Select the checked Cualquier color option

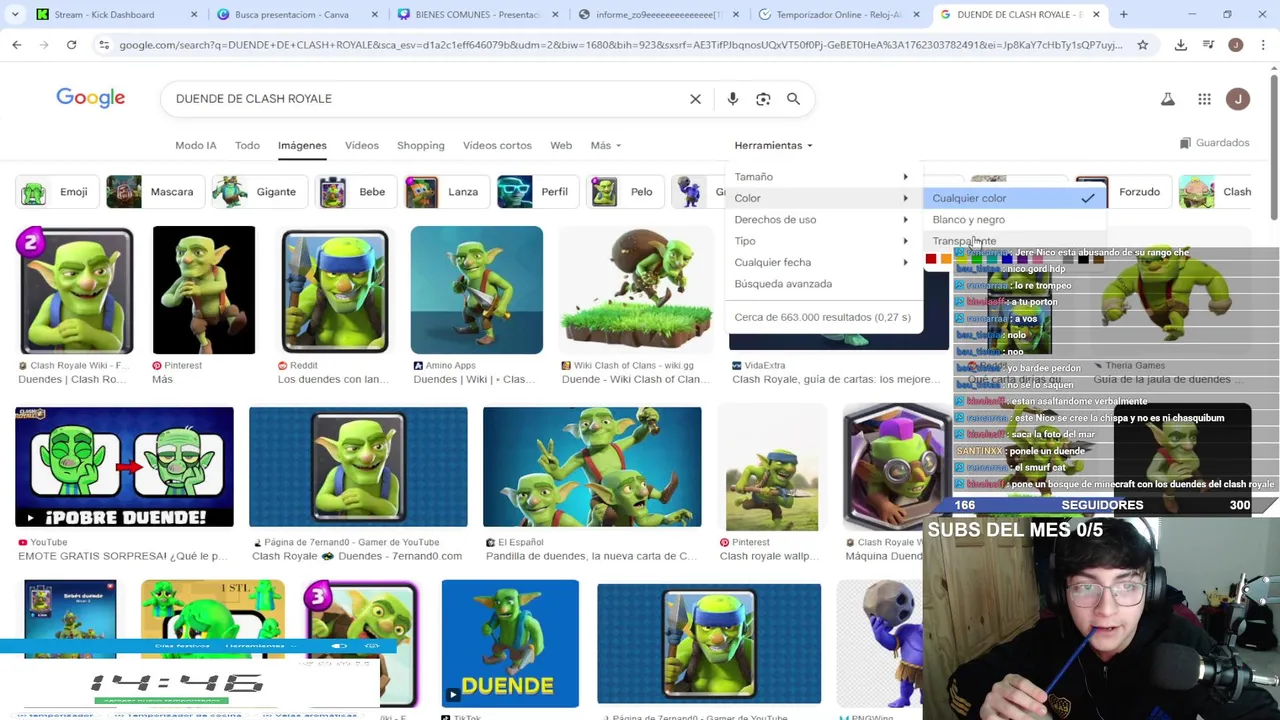pos(1014,198)
